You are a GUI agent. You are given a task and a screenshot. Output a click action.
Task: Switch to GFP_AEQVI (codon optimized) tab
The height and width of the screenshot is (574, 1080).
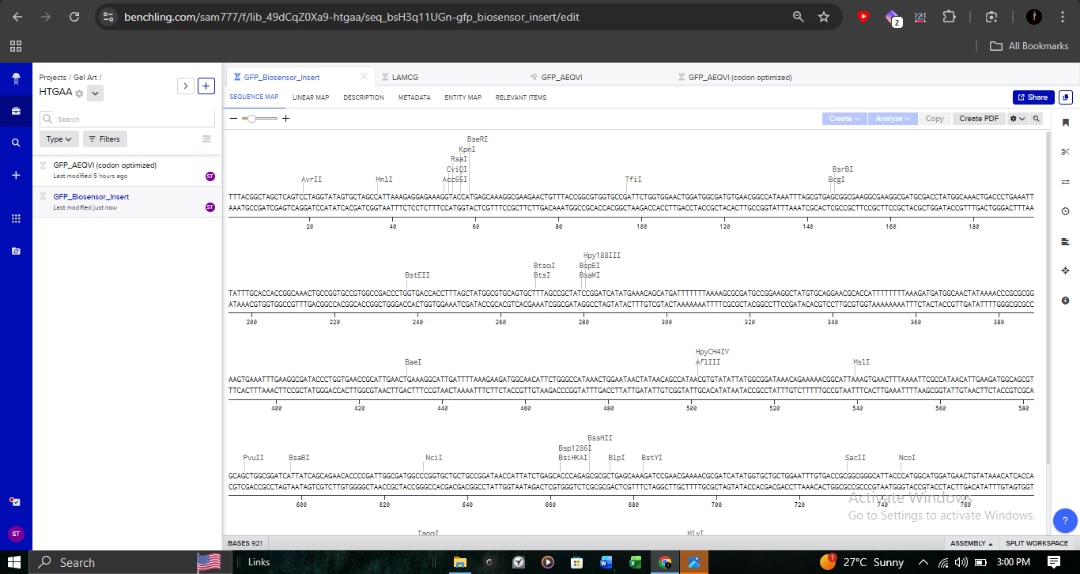pyautogui.click(x=740, y=77)
